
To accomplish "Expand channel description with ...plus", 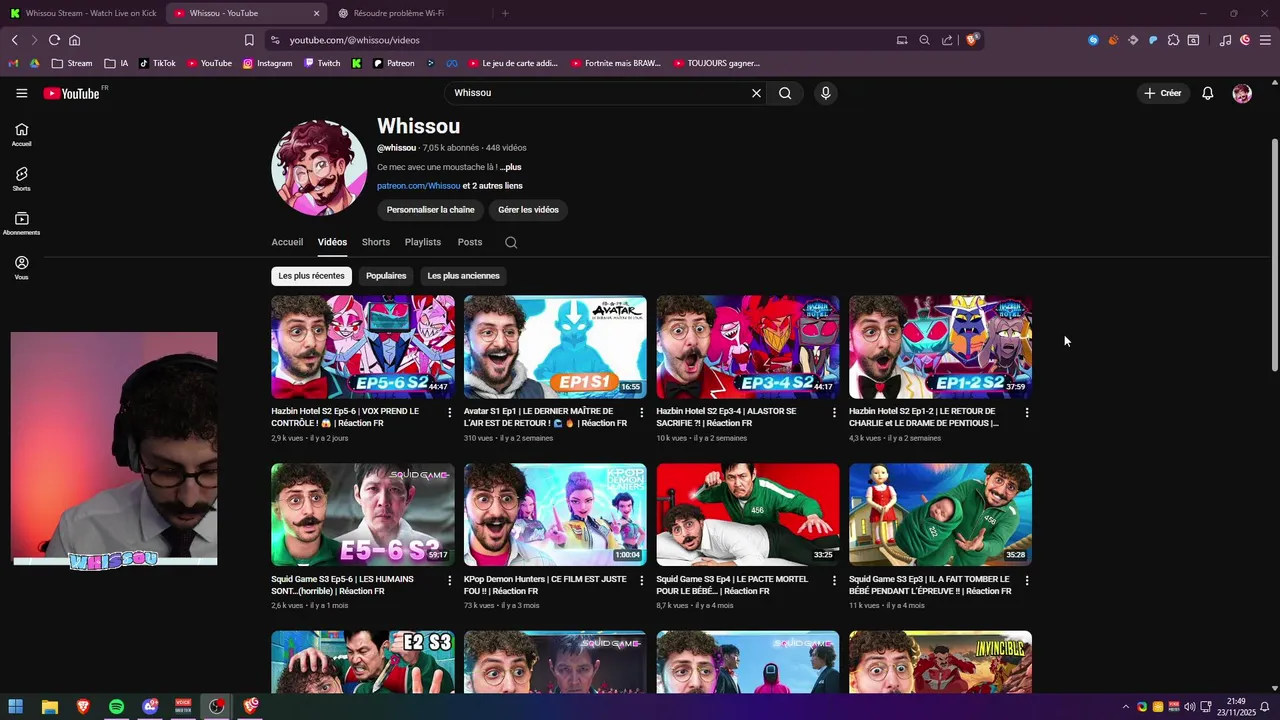I will 510,167.
